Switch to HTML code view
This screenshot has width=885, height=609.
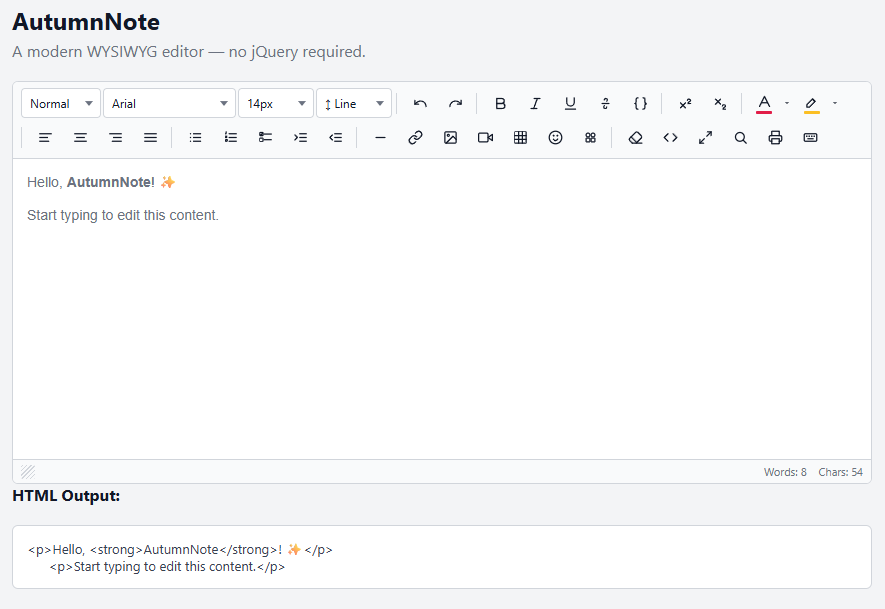[671, 138]
